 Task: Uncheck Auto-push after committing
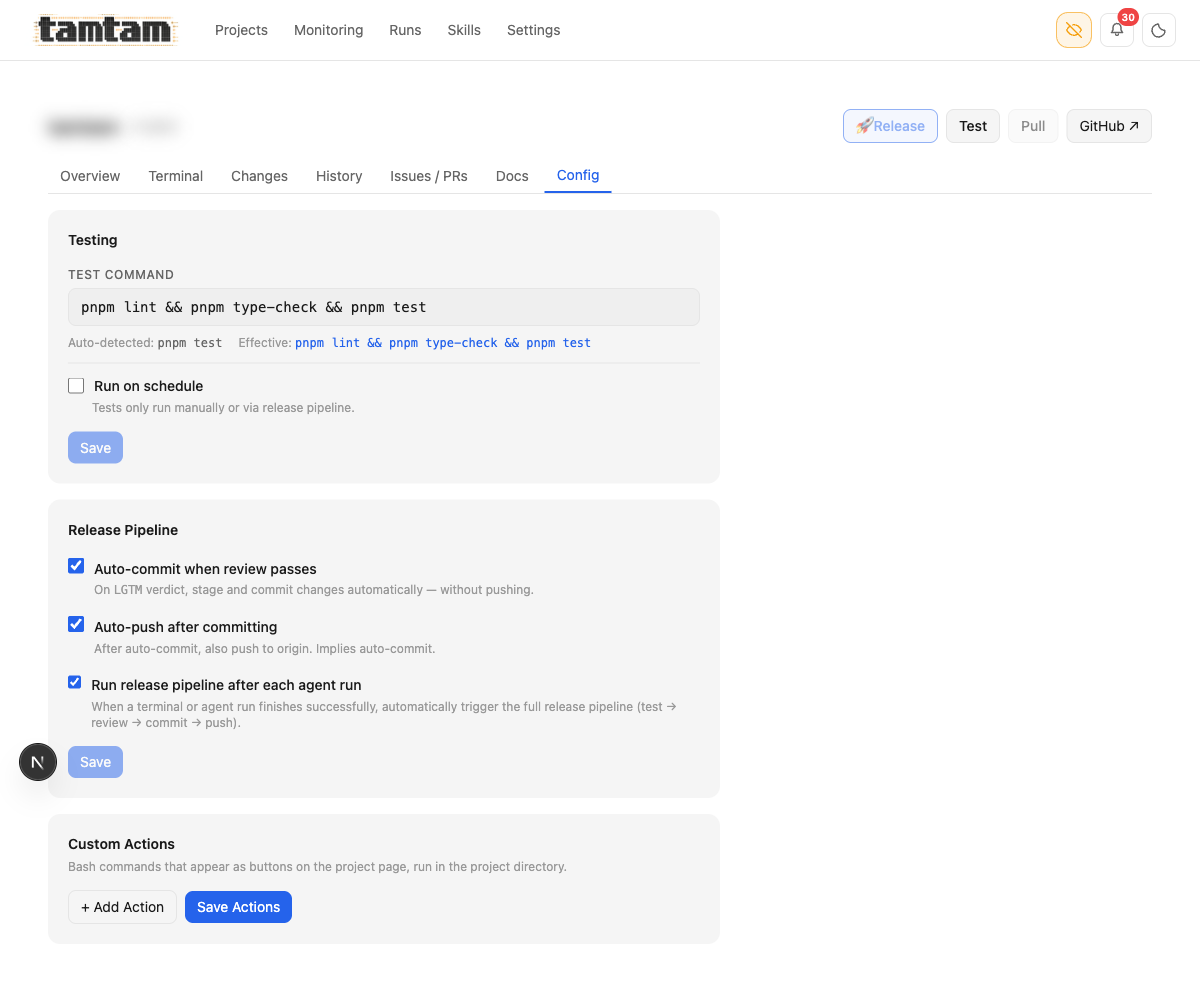(x=76, y=623)
